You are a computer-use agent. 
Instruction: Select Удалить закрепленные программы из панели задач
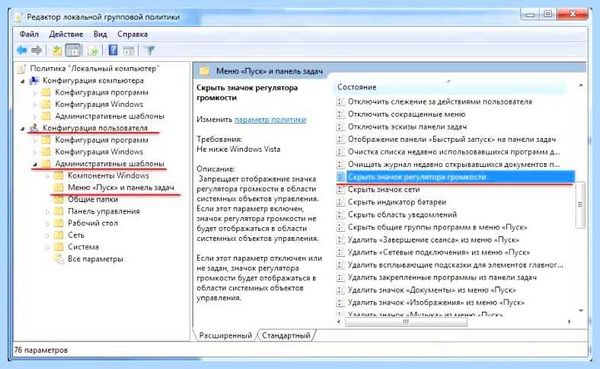[442, 278]
